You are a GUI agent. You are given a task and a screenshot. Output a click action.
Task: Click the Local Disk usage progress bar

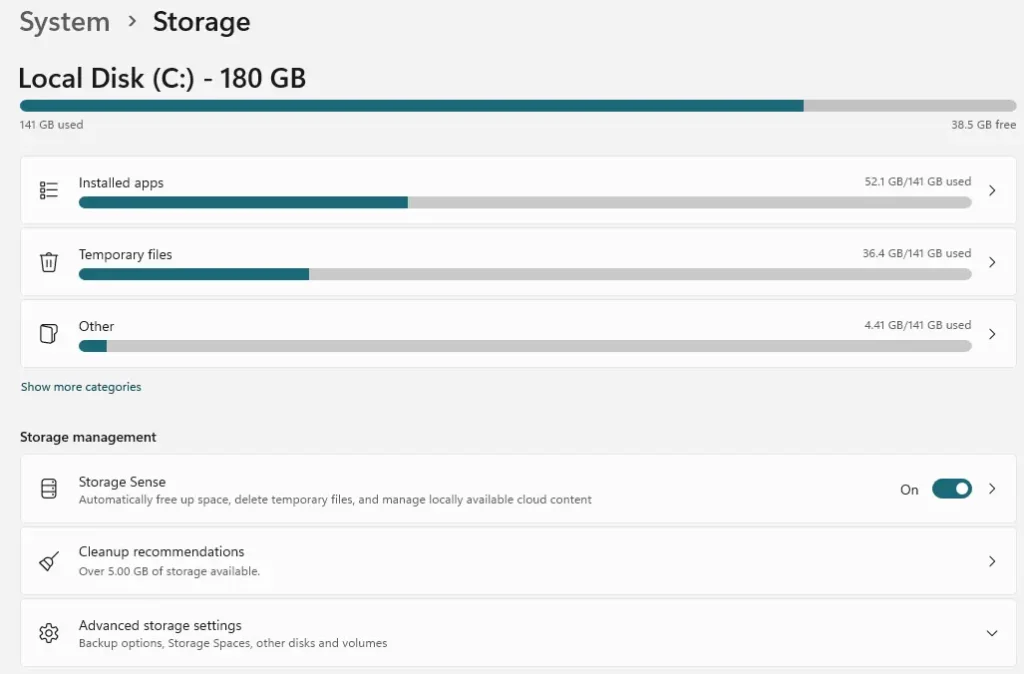click(512, 104)
